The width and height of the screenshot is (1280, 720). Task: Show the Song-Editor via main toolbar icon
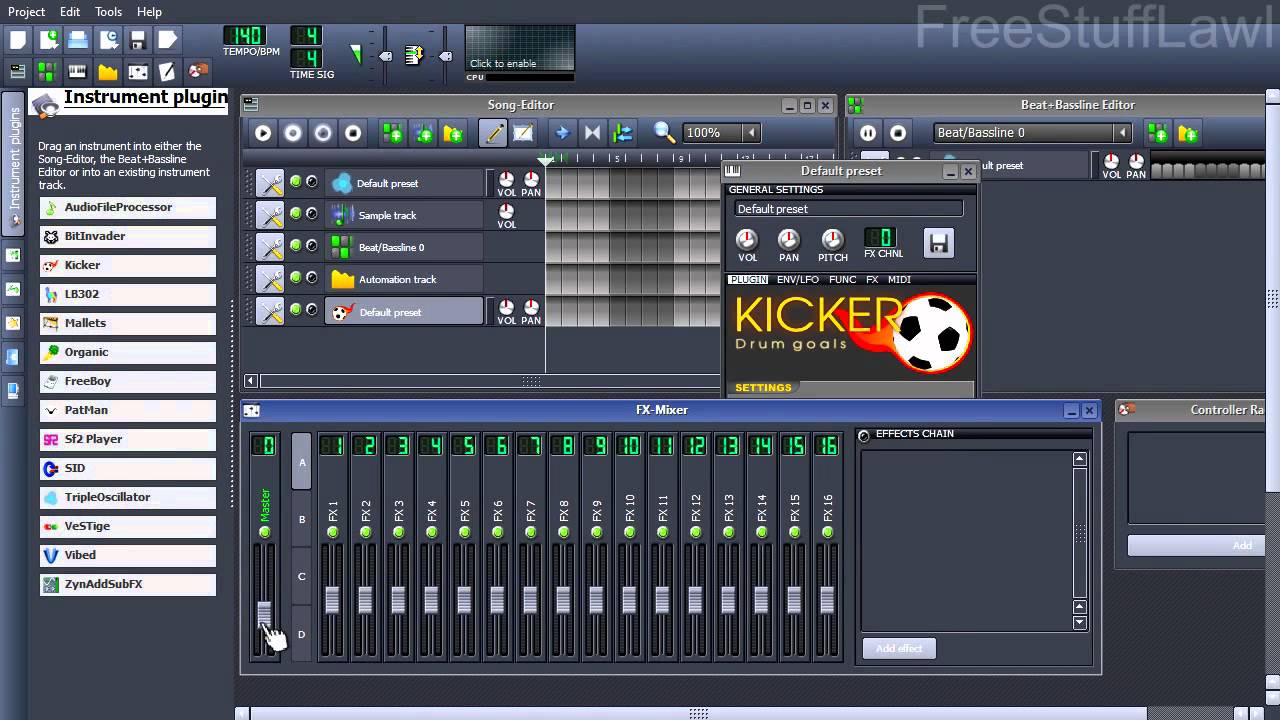point(17,71)
